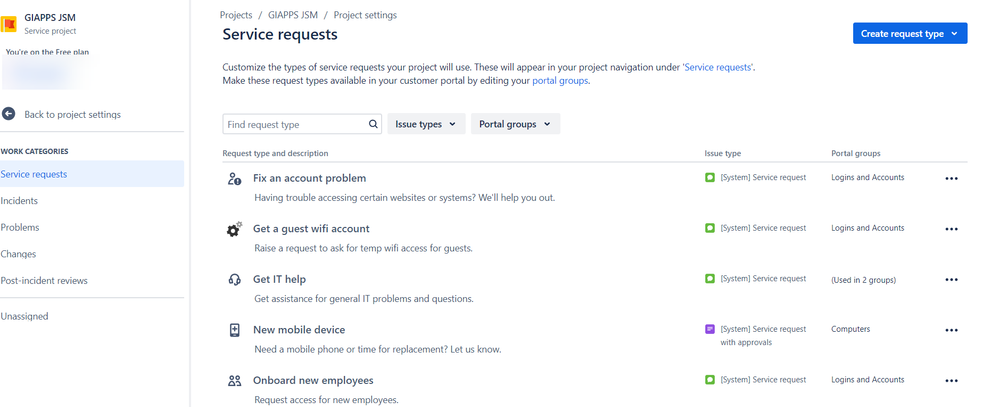Expand the Issue types filter dropdown
999x407 pixels.
(426, 124)
